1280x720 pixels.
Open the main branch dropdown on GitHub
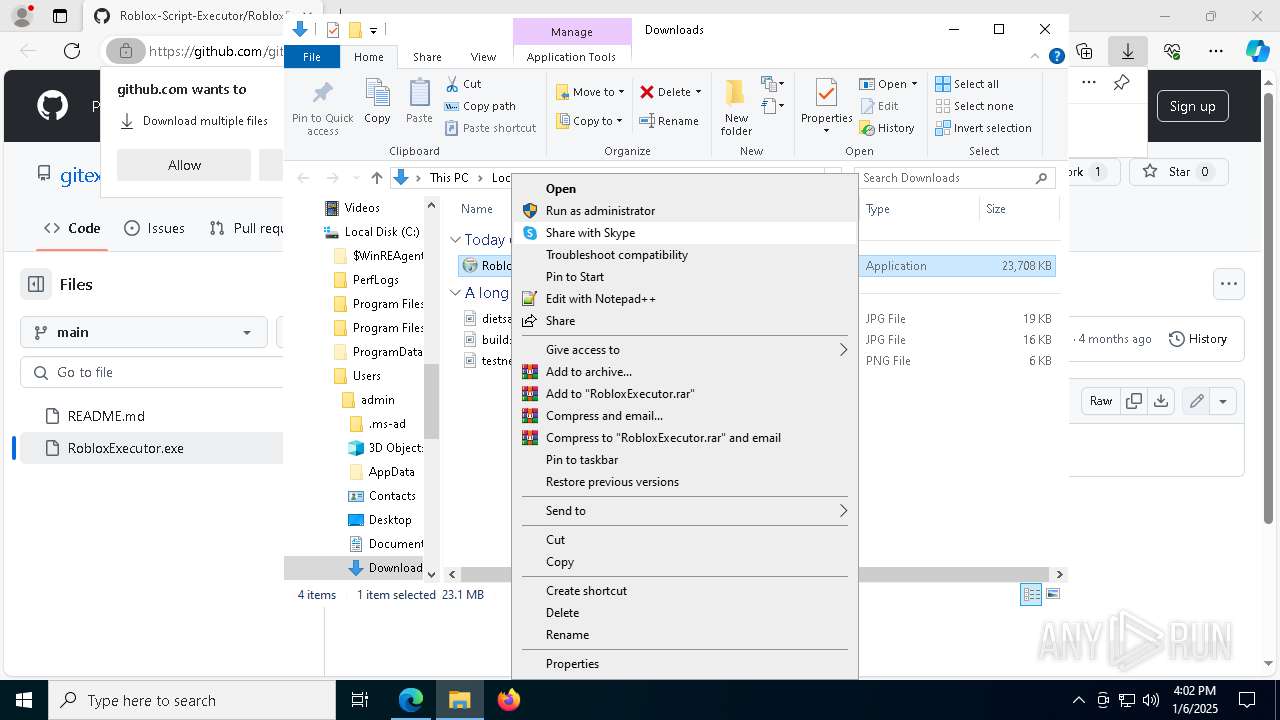click(x=143, y=332)
